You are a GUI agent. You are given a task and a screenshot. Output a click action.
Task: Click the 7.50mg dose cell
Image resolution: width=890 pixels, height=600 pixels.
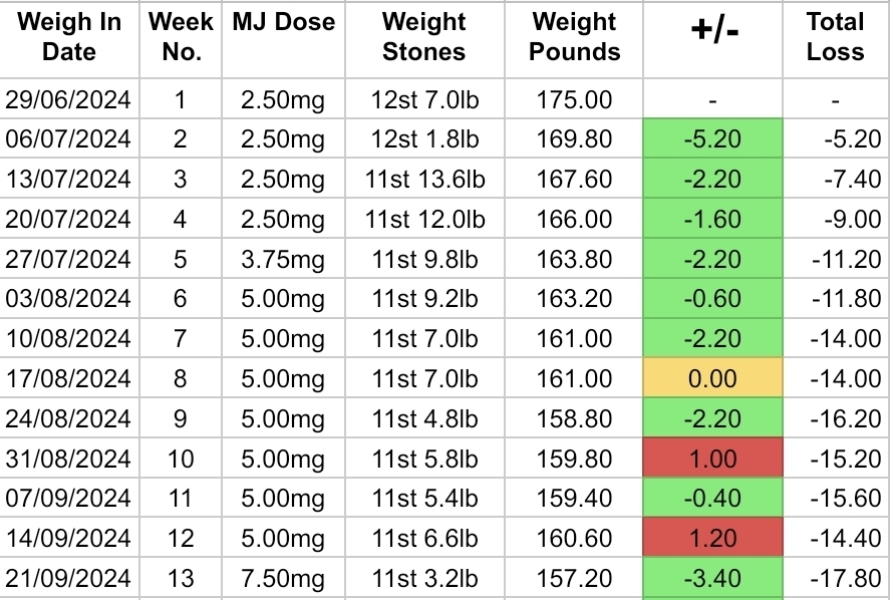[284, 579]
